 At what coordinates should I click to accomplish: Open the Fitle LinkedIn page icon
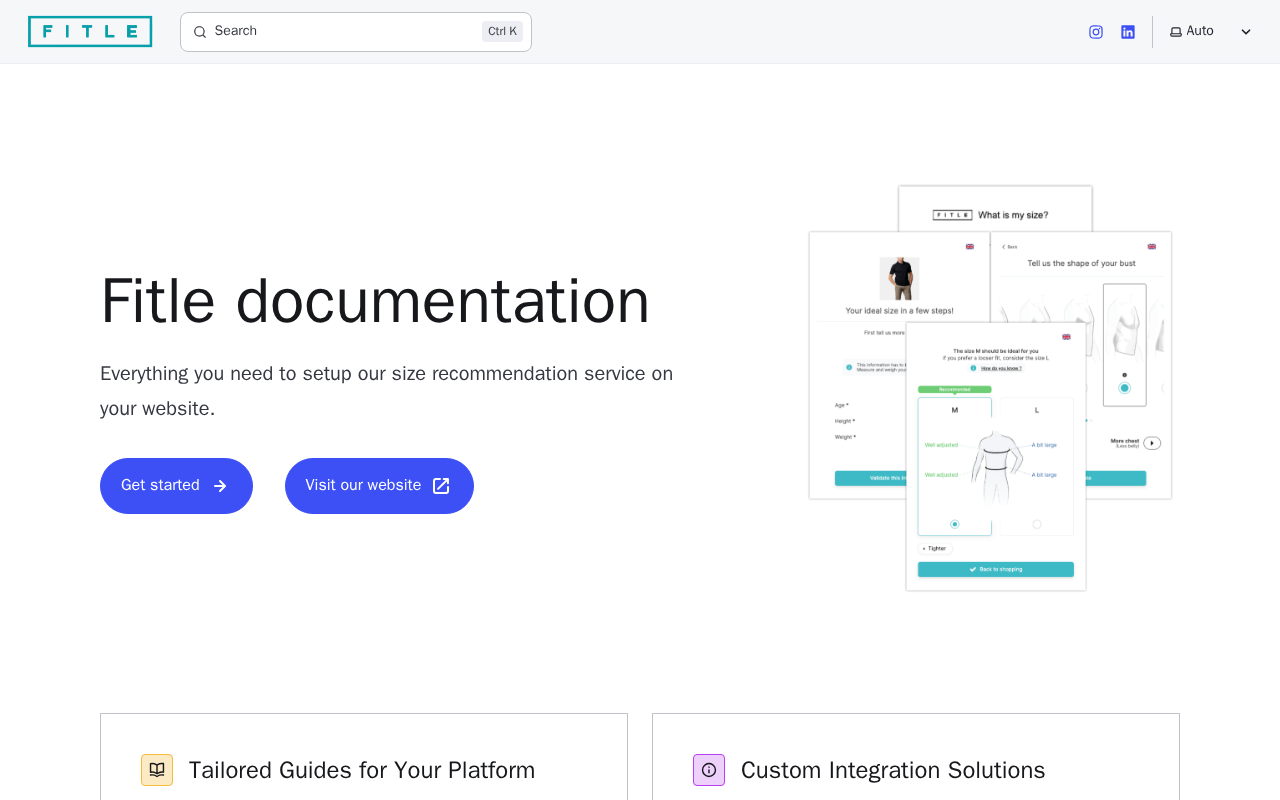pyautogui.click(x=1128, y=32)
